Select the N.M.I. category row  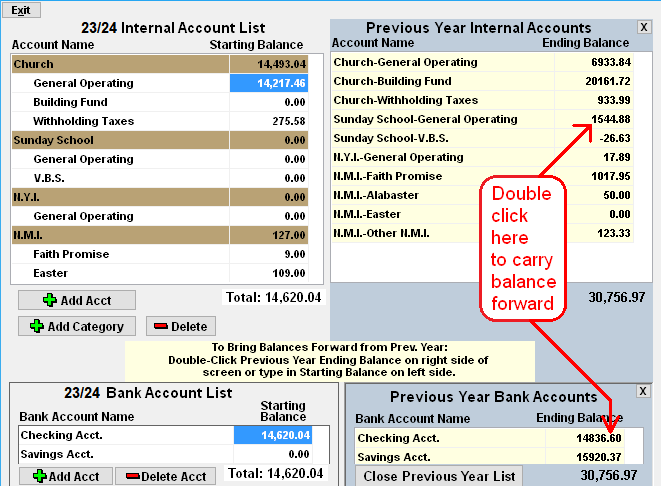pyautogui.click(x=120, y=235)
